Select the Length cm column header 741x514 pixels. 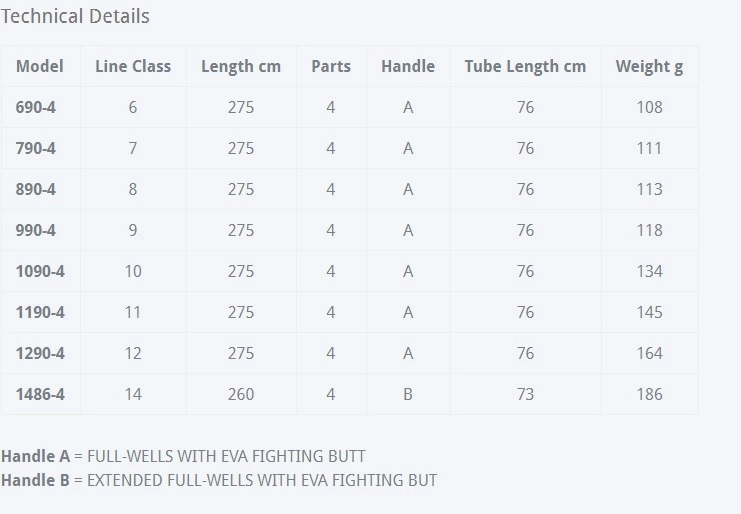(241, 66)
